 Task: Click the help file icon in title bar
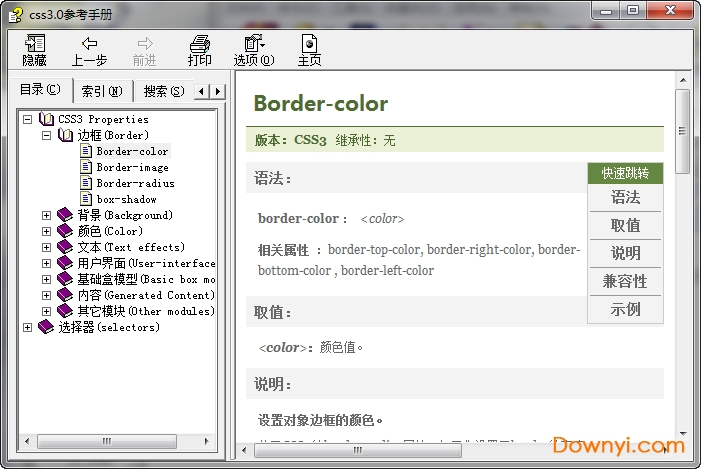click(16, 15)
